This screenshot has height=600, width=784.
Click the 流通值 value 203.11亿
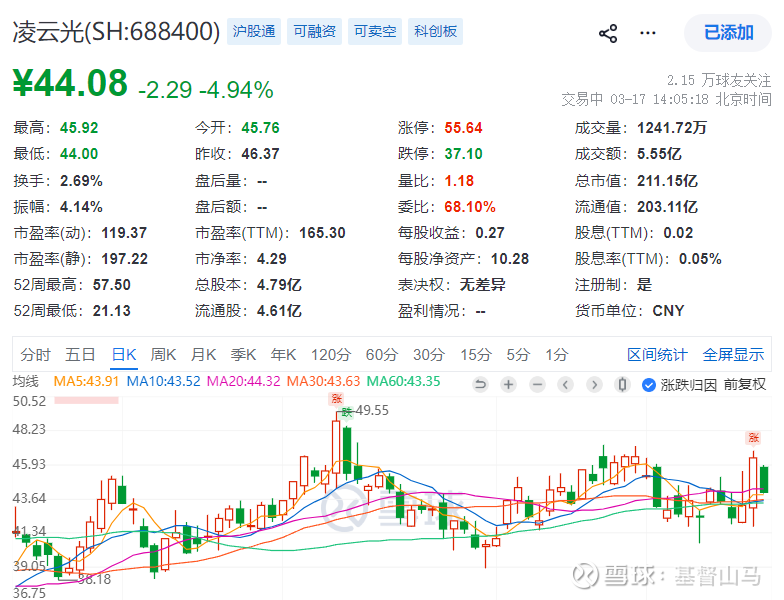[x=667, y=207]
